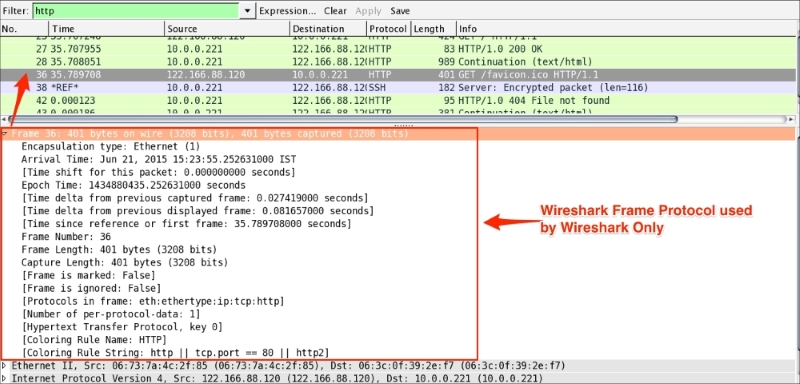This screenshot has height=384, width=800.
Task: Select Time delta from previous captured frame
Action: click(x=195, y=198)
